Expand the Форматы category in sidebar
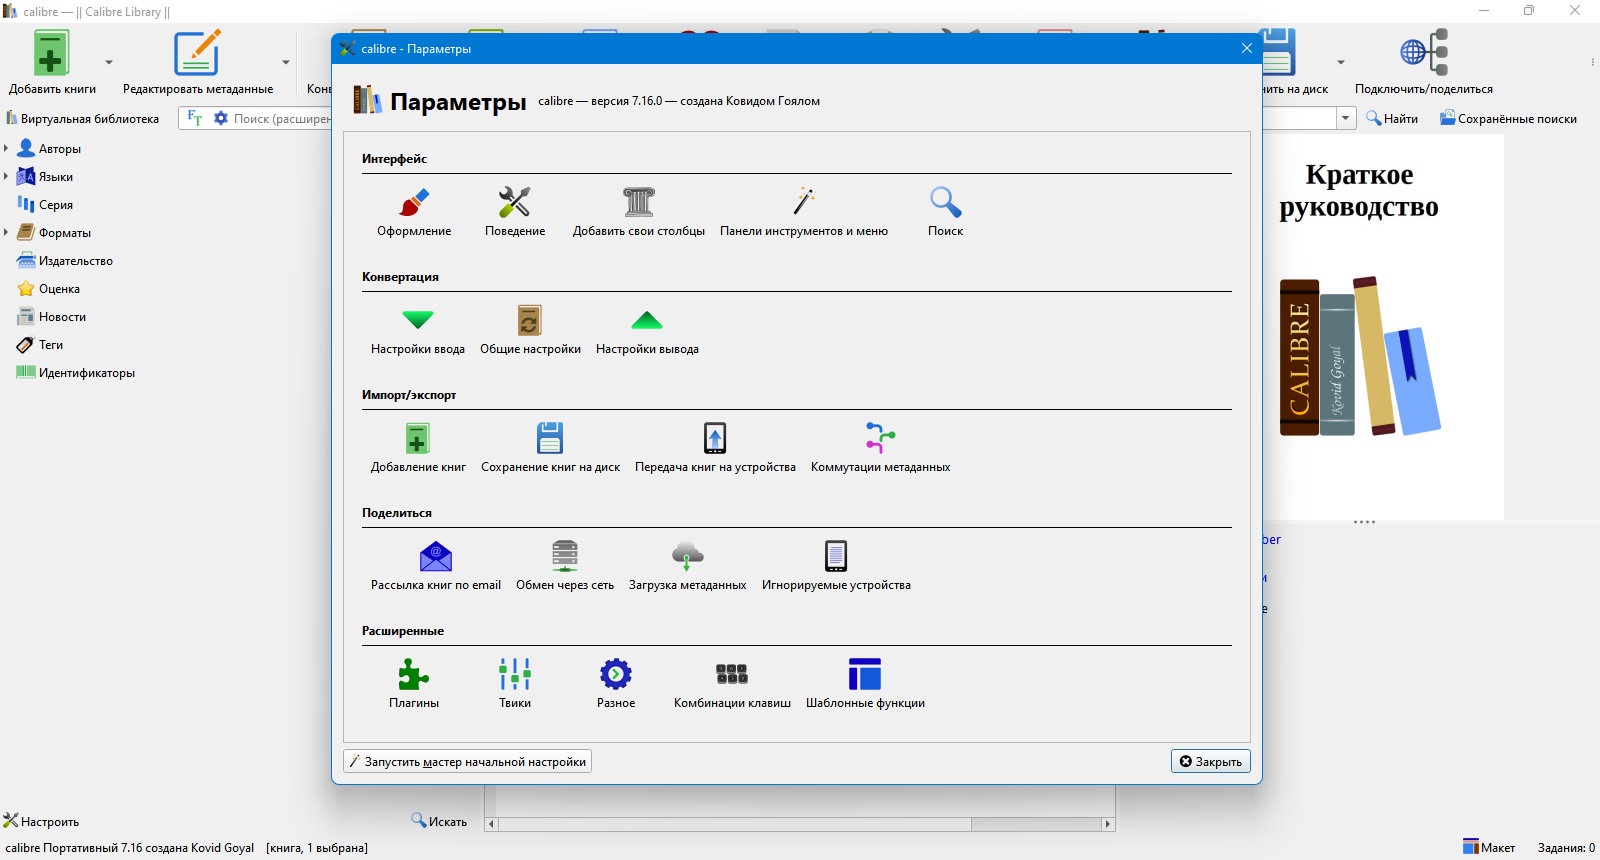Screen dimensions: 1600x860 [x=6, y=232]
